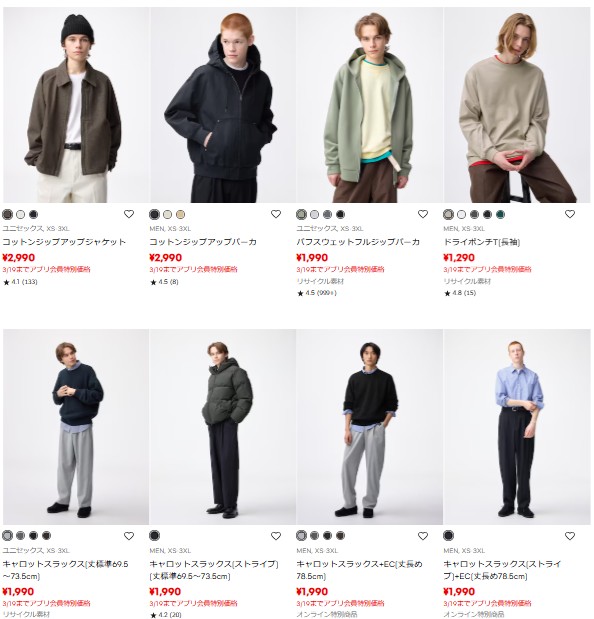Select black swatch for コットンジップアップジャケット
The width and height of the screenshot is (594, 619).
[34, 214]
